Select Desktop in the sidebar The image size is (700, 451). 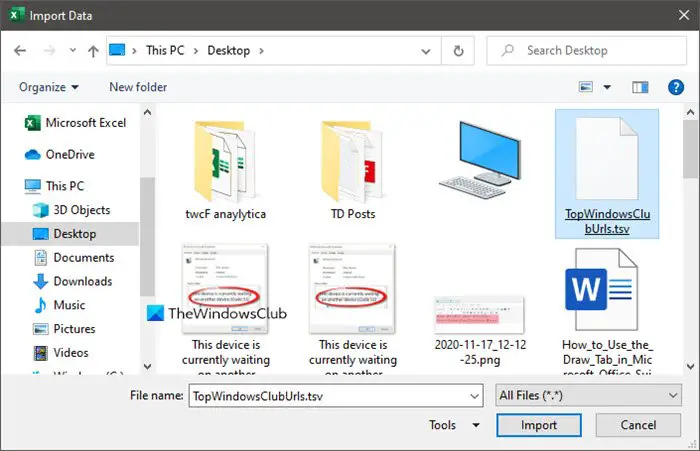(70, 234)
